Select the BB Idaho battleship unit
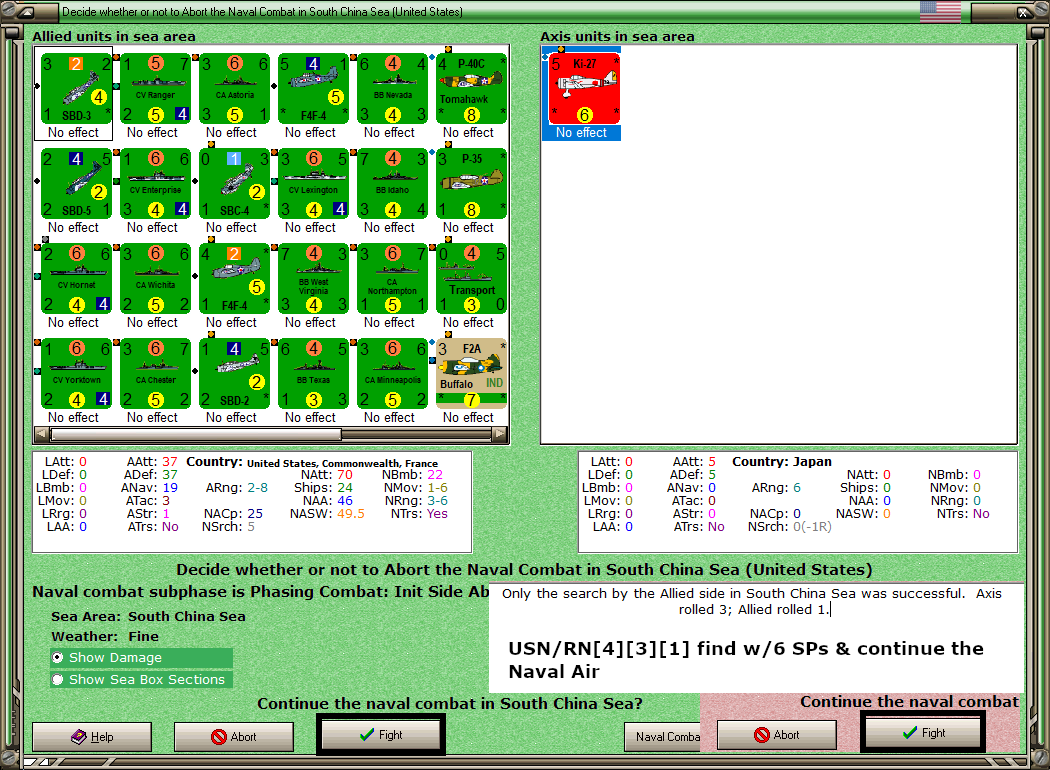The width and height of the screenshot is (1050, 770). (393, 184)
